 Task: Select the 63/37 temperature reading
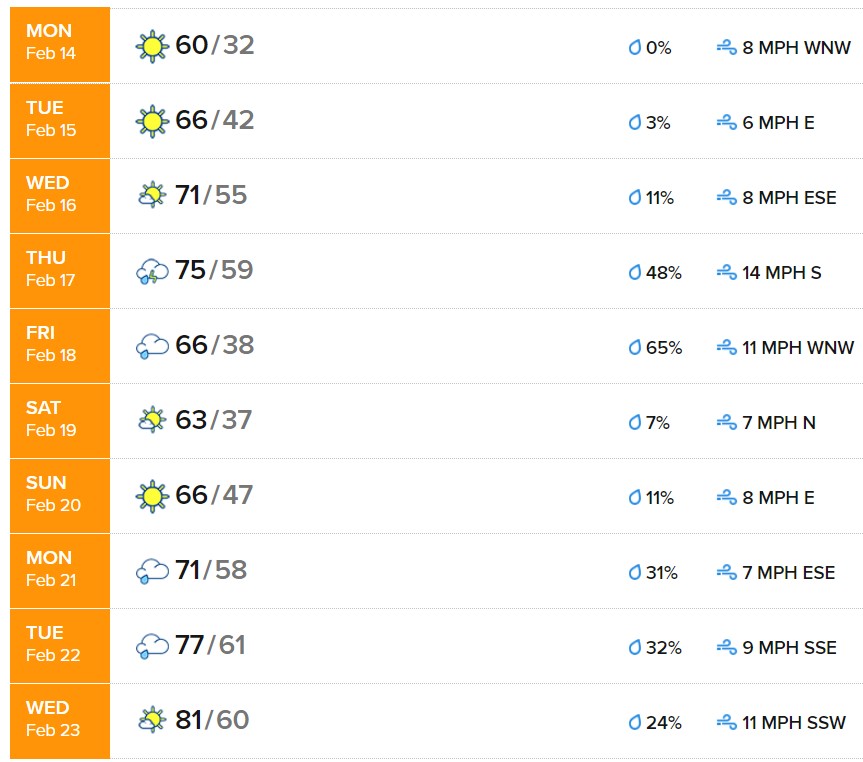[214, 420]
